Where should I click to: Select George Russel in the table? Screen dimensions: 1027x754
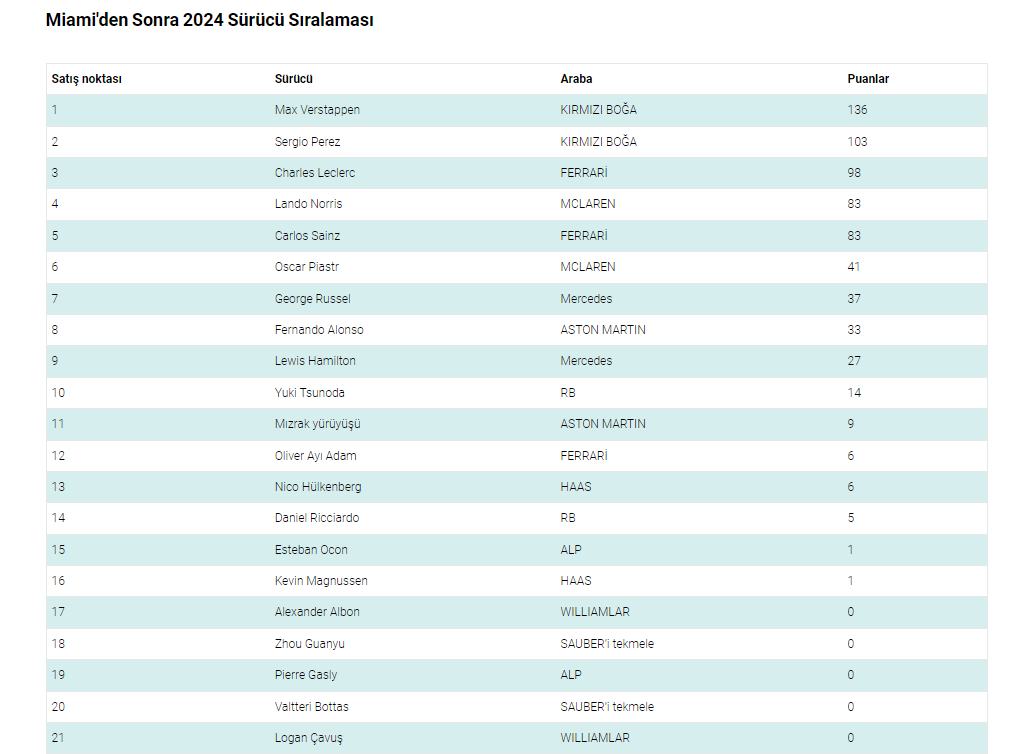point(312,299)
